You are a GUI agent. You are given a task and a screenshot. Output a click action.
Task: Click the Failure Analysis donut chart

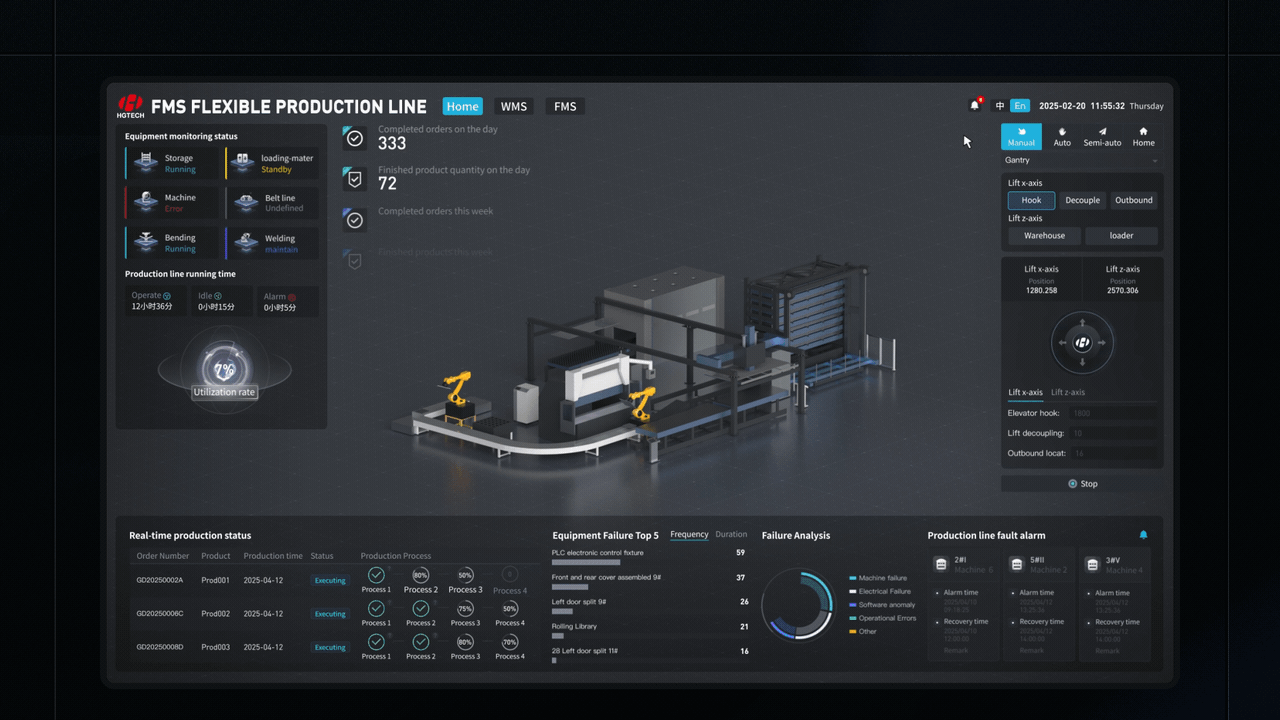797,605
